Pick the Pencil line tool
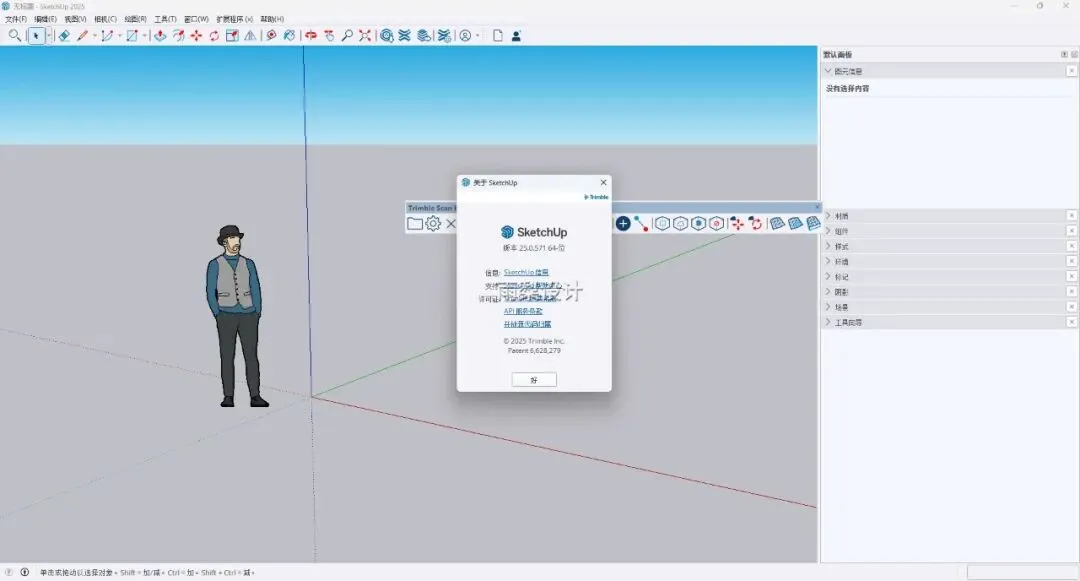 (x=83, y=36)
